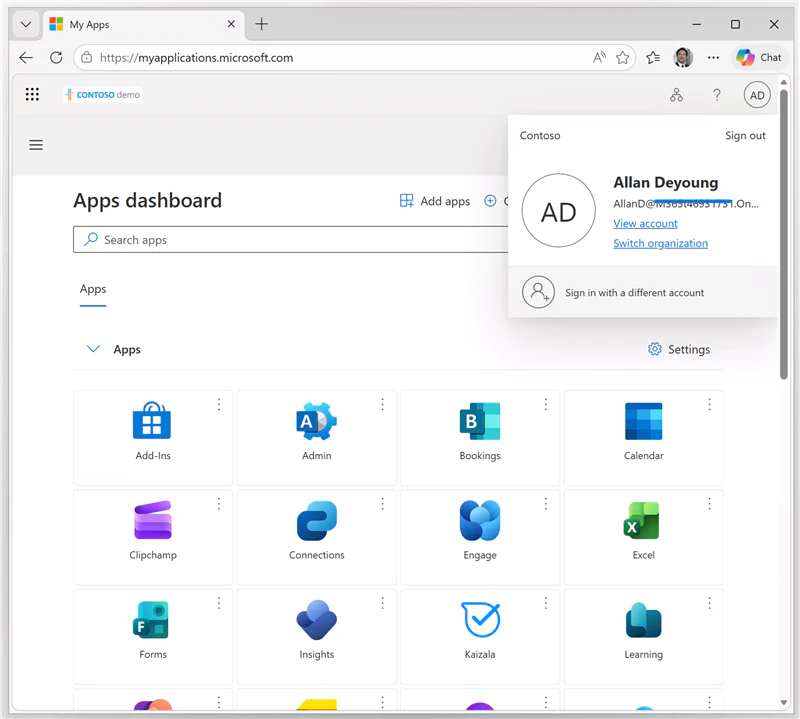This screenshot has width=800, height=719.
Task: Open the tab actions dropdown chevron
Action: pyautogui.click(x=26, y=24)
